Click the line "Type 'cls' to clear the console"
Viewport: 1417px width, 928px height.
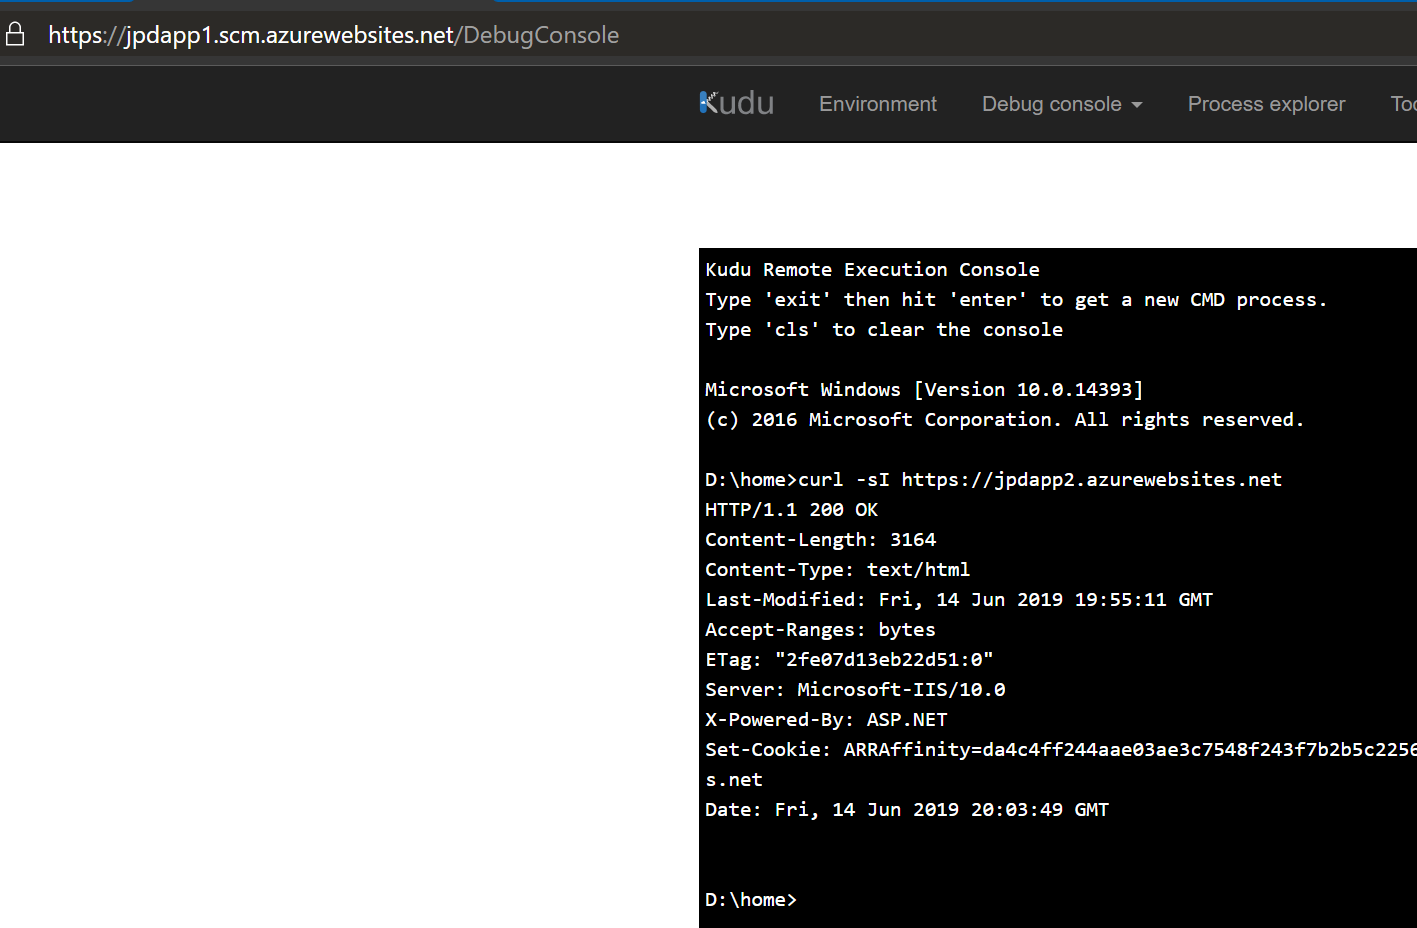[884, 329]
